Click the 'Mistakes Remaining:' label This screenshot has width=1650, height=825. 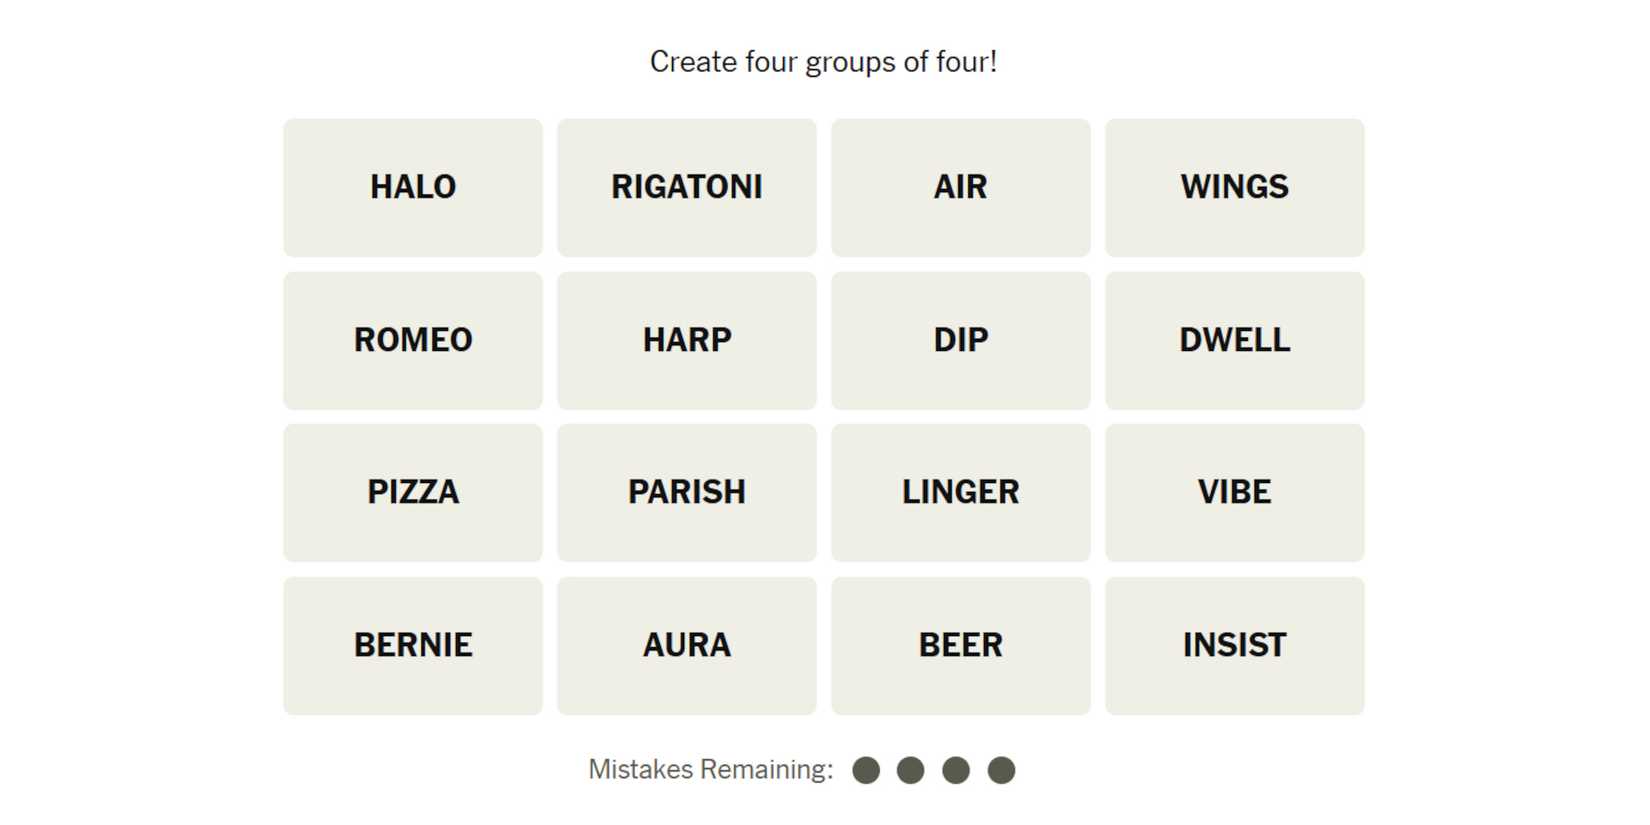710,769
